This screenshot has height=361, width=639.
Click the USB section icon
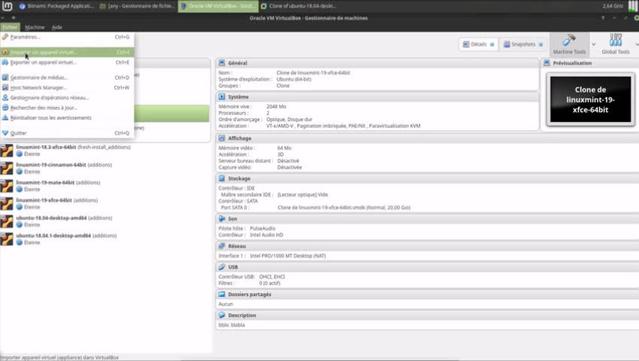[222, 267]
